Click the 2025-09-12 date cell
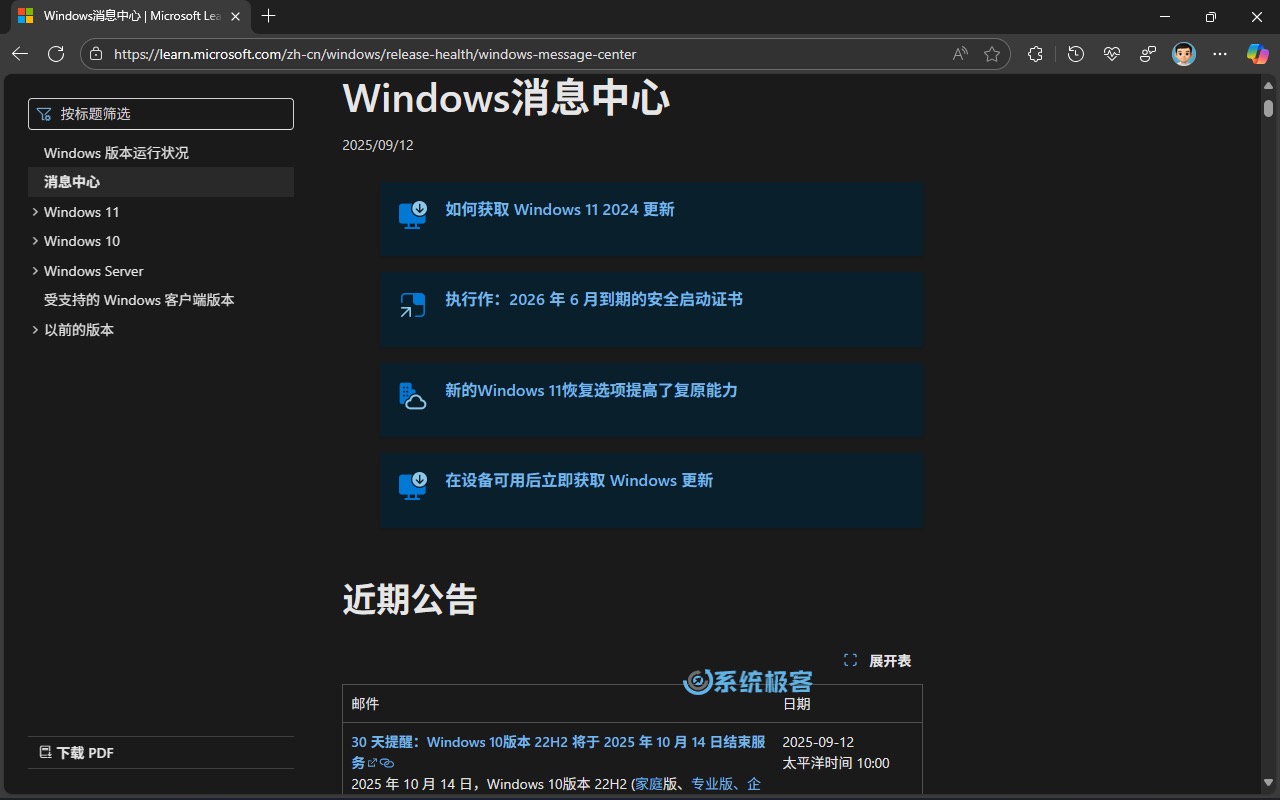Viewport: 1280px width, 800px height. click(x=818, y=742)
